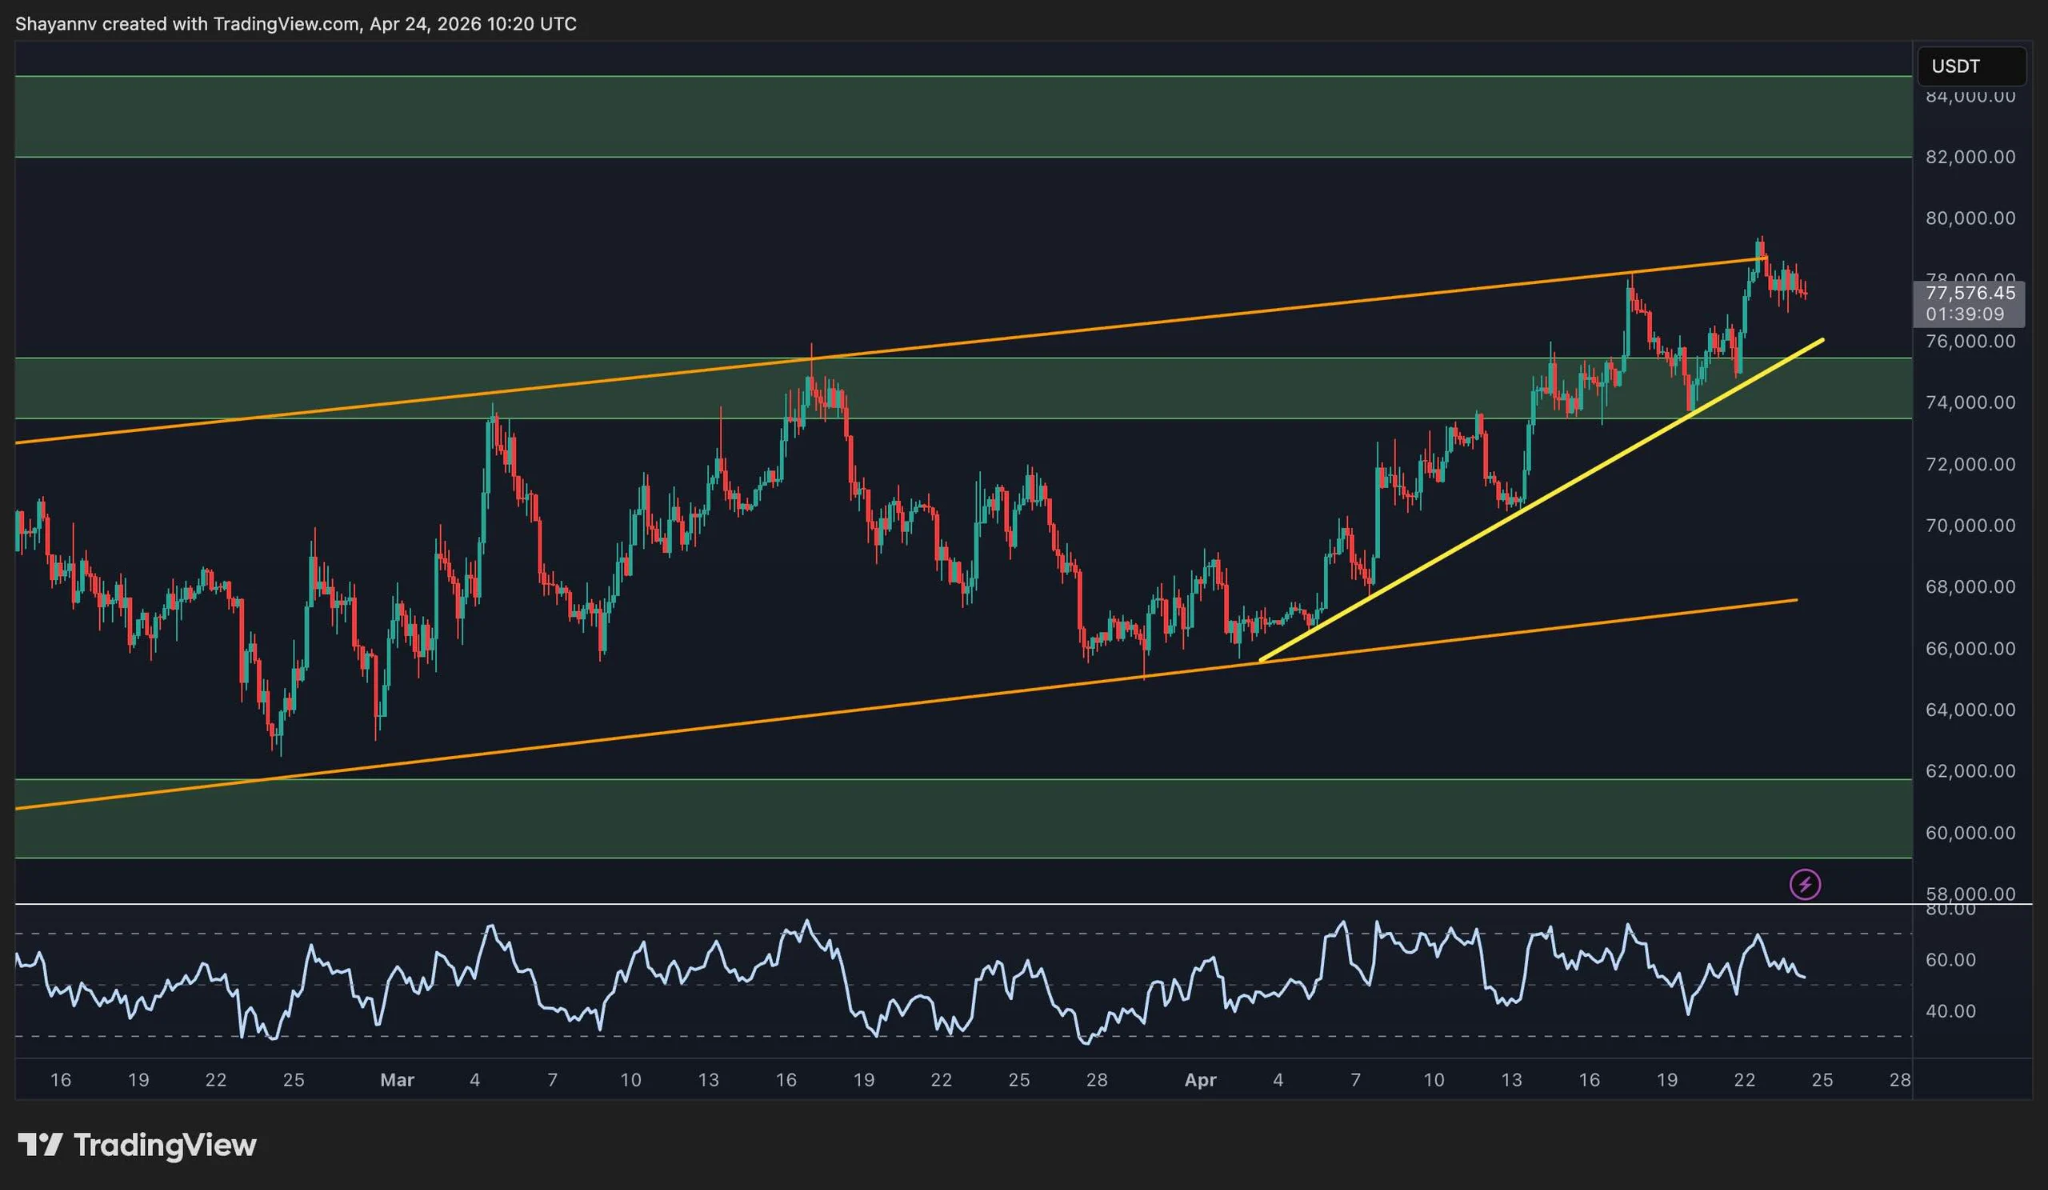Click the TradingView.com link text

[283, 23]
